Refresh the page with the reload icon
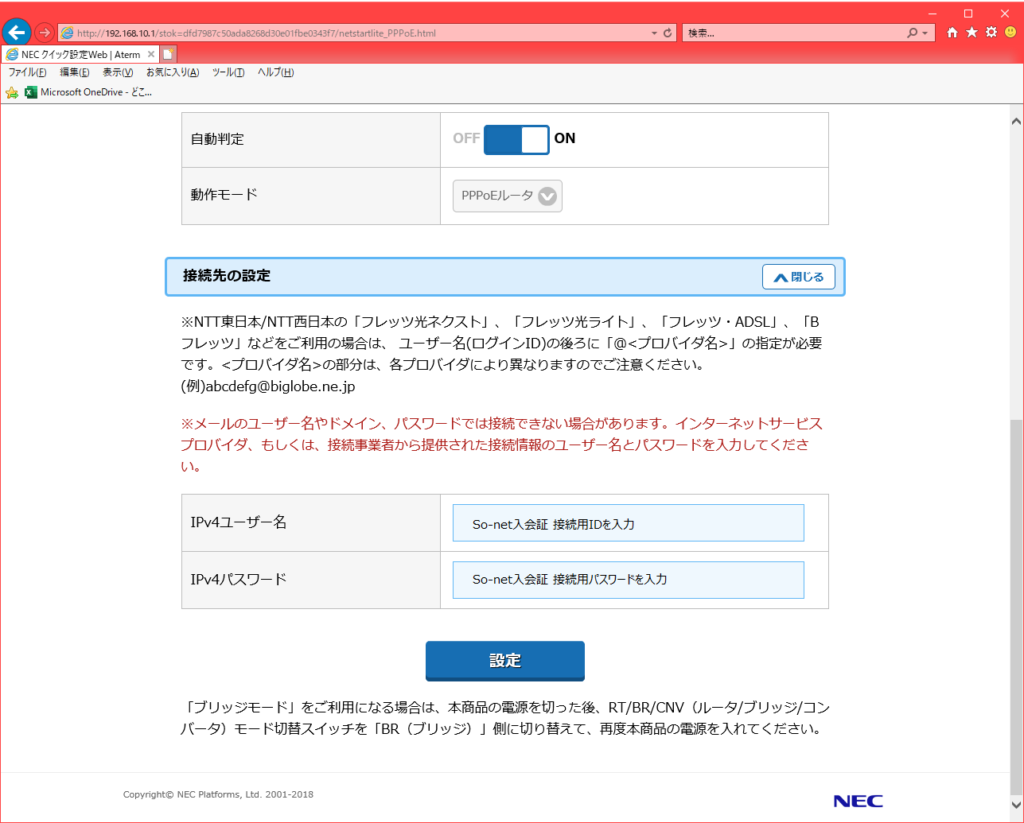This screenshot has height=823, width=1024. pyautogui.click(x=667, y=31)
